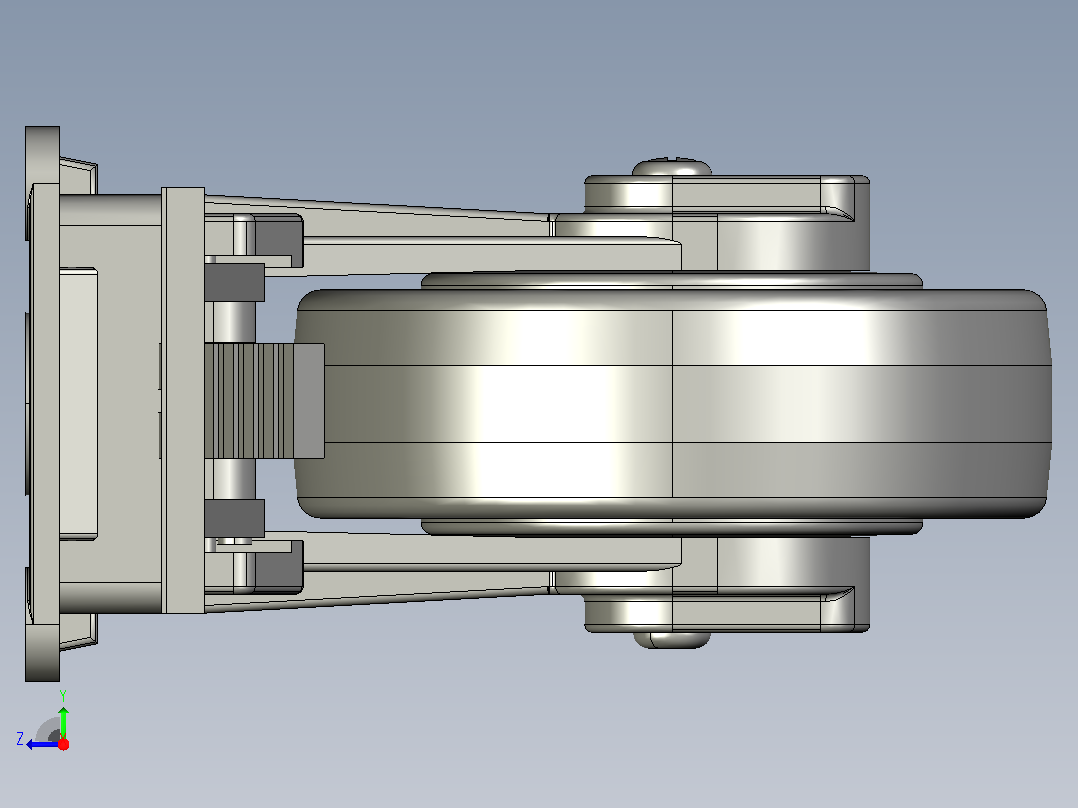Viewport: 1078px width, 808px height.
Task: Select the axle bolt head above the wheel
Action: click(672, 167)
